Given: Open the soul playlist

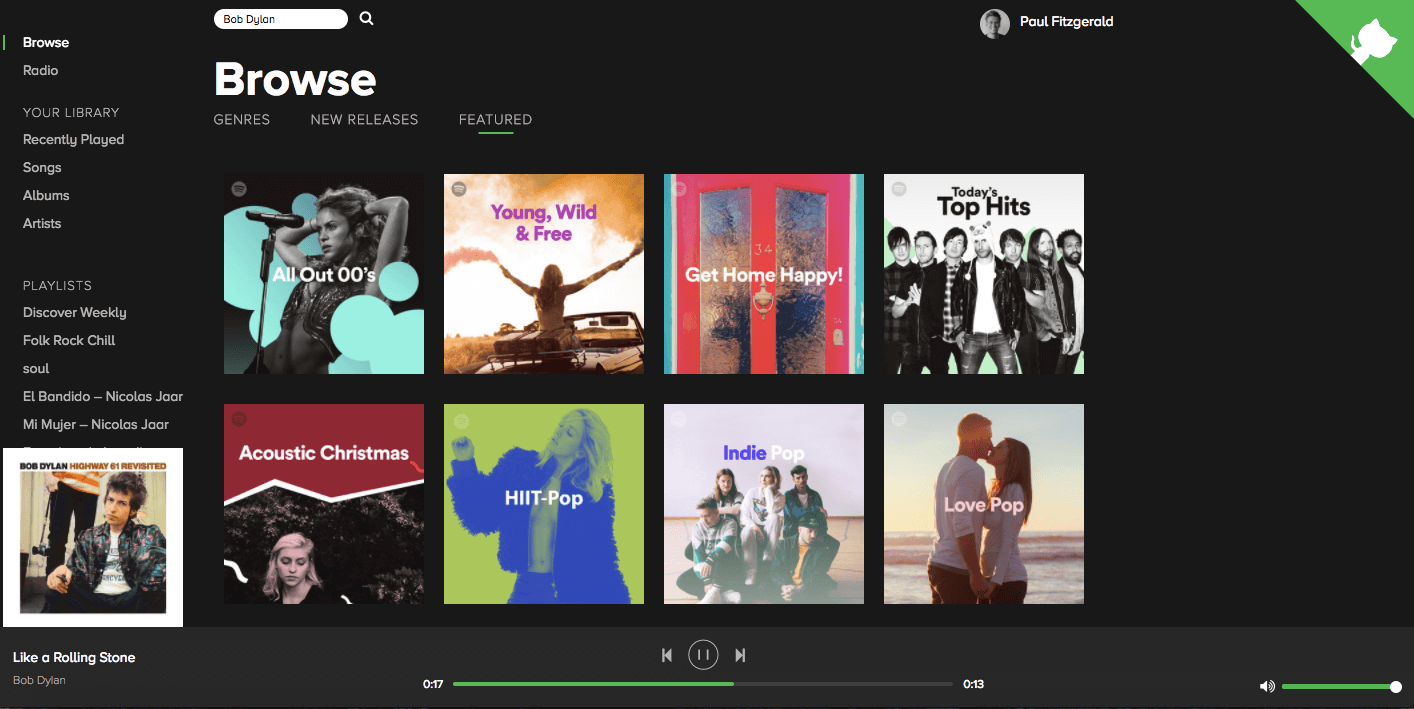Looking at the screenshot, I should (x=36, y=368).
